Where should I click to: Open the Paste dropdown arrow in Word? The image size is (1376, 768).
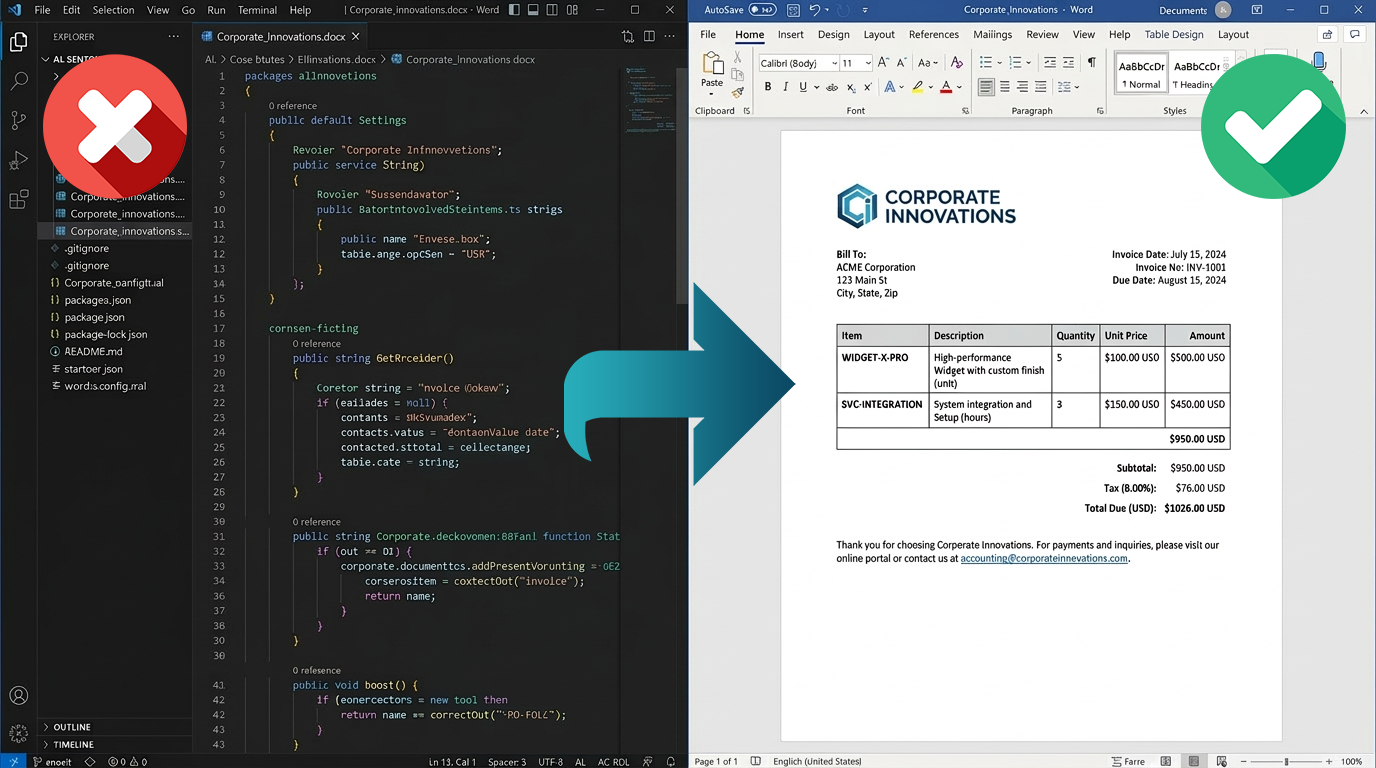pos(712,94)
